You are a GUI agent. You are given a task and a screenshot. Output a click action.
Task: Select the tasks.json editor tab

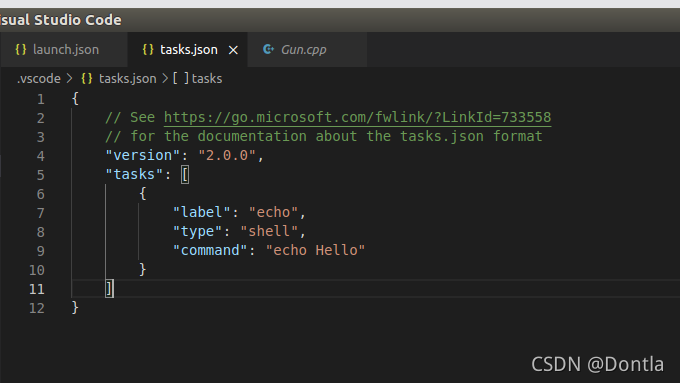tap(187, 49)
